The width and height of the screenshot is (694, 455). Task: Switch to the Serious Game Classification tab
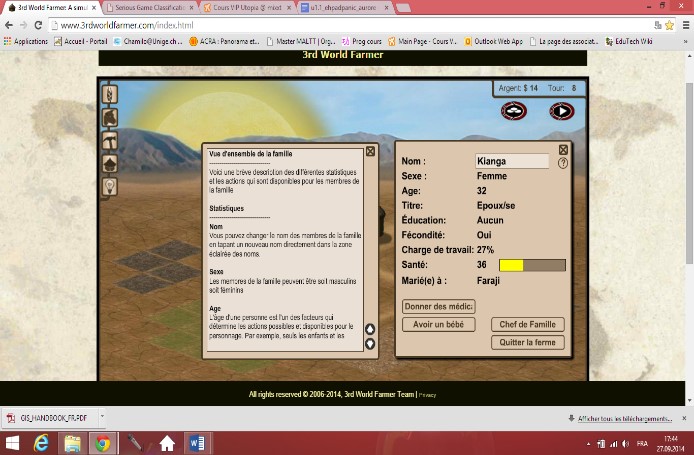[150, 8]
